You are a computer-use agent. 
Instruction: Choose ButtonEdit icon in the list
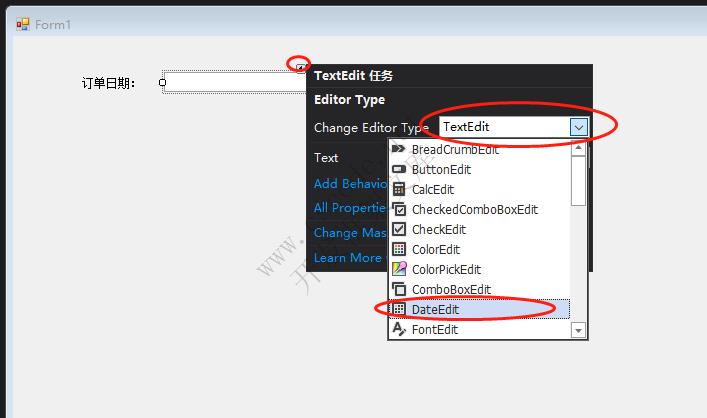click(x=399, y=169)
